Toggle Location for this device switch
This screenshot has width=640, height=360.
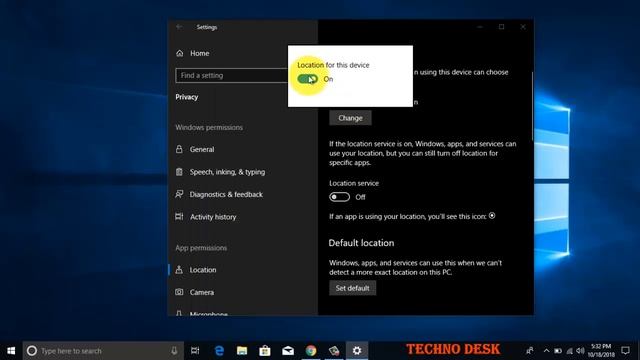307,79
